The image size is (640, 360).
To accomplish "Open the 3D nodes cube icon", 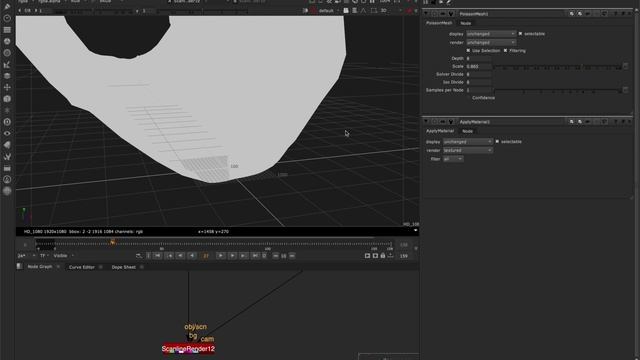I will click(x=7, y=99).
